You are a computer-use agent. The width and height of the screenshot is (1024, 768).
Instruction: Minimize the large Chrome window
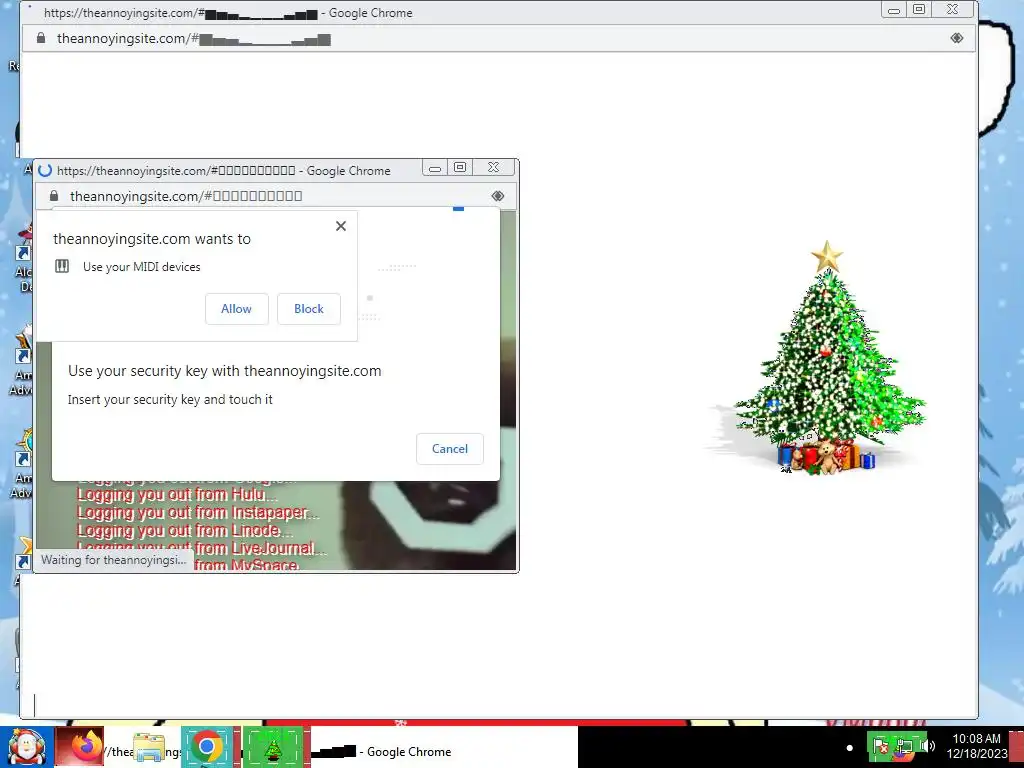(894, 10)
